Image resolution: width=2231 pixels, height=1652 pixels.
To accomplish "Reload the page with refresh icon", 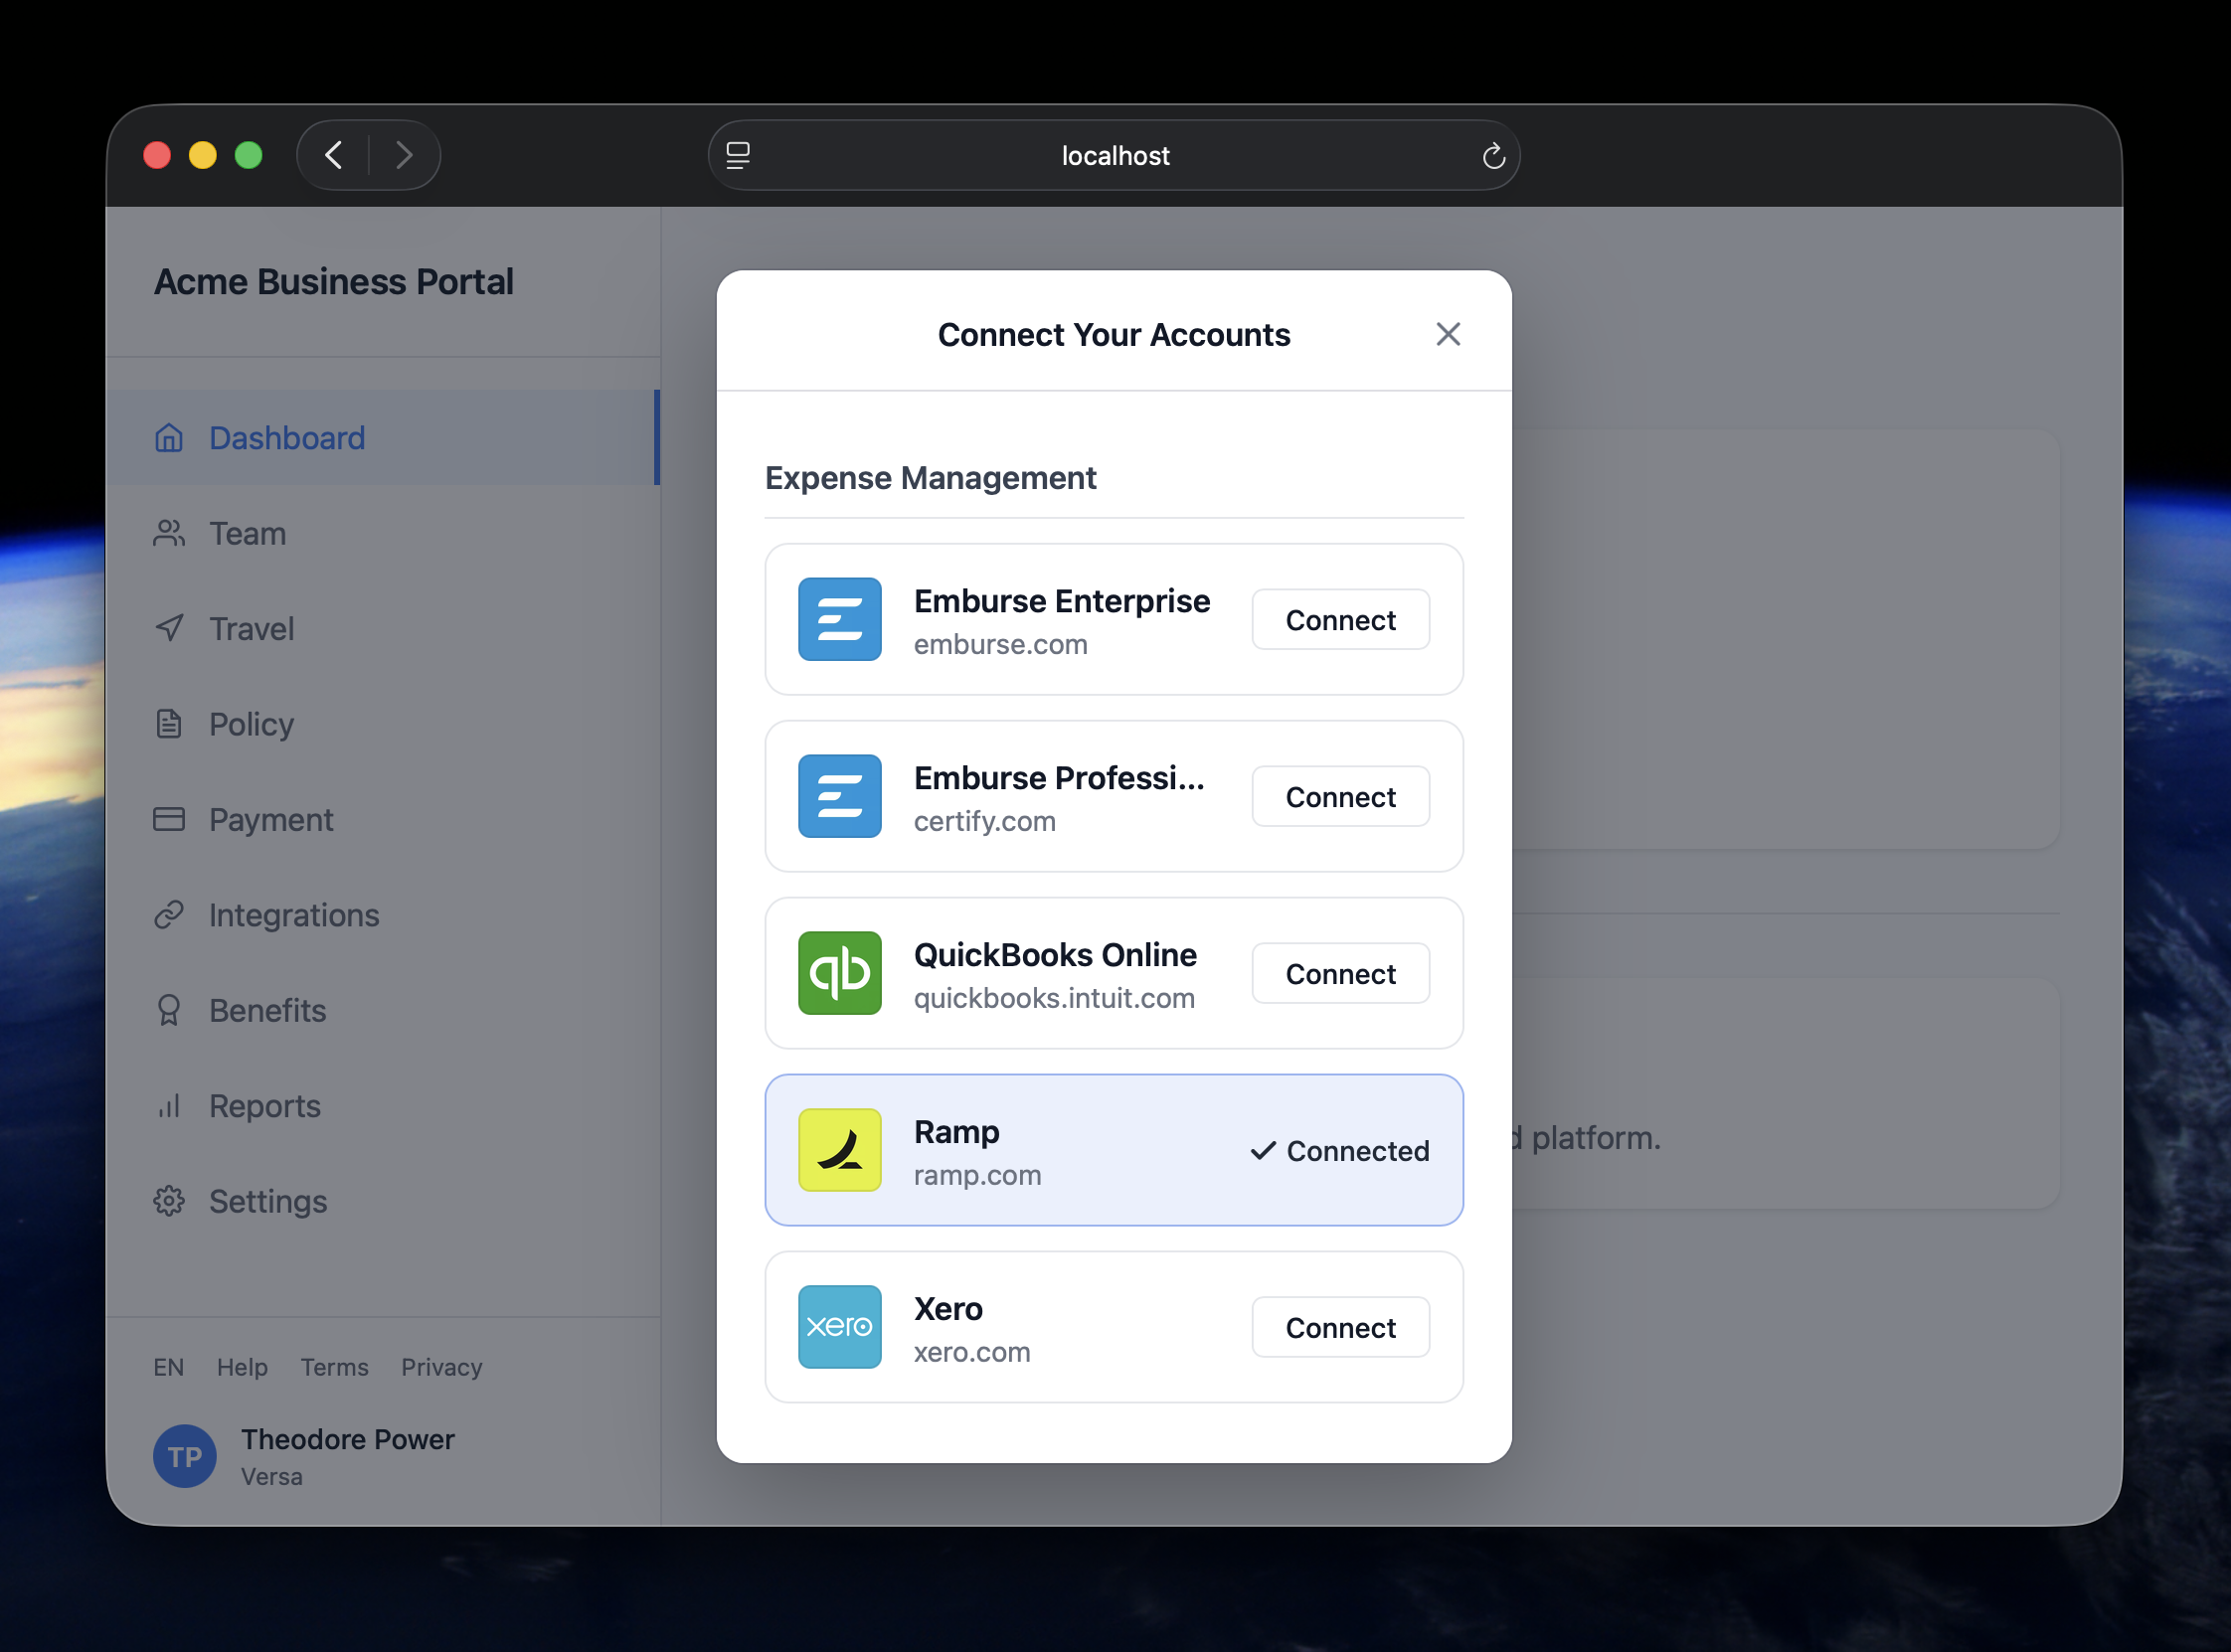I will (x=1493, y=156).
